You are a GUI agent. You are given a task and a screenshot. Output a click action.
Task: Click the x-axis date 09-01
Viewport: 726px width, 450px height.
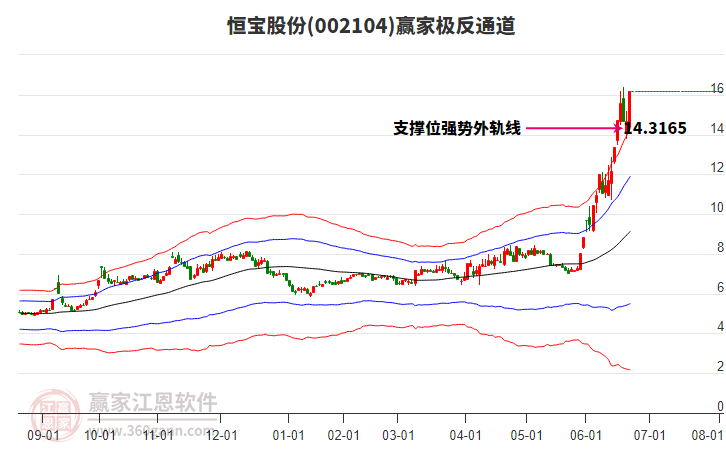coord(43,435)
